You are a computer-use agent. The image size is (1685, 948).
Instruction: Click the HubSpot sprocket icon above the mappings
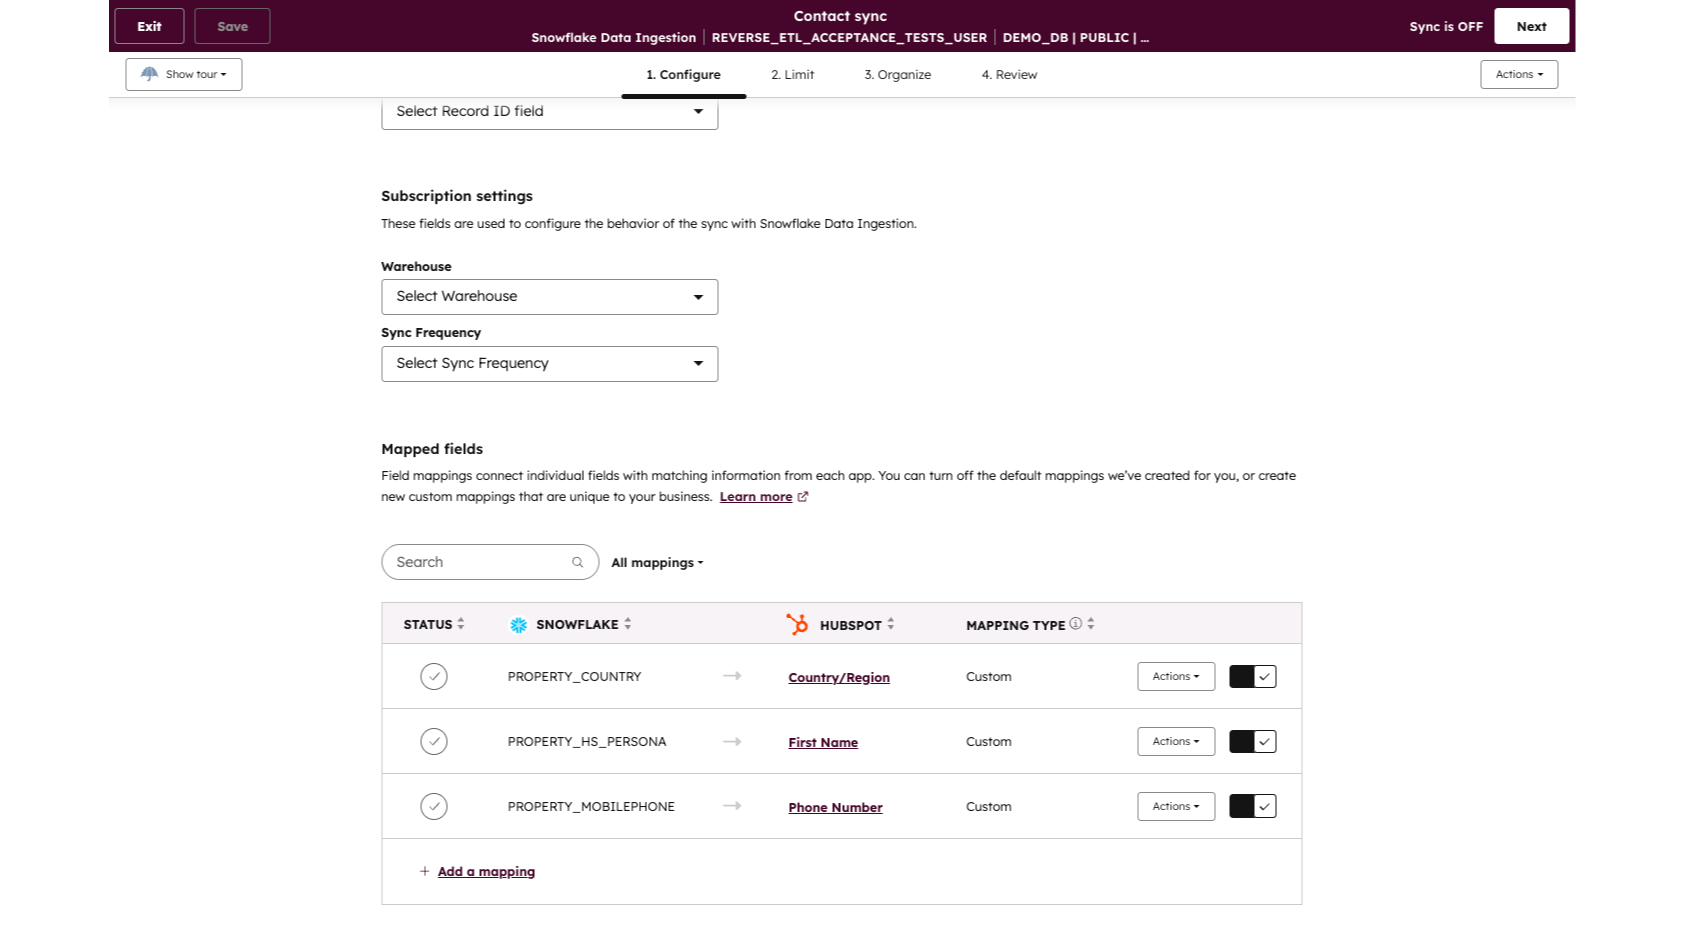point(799,624)
